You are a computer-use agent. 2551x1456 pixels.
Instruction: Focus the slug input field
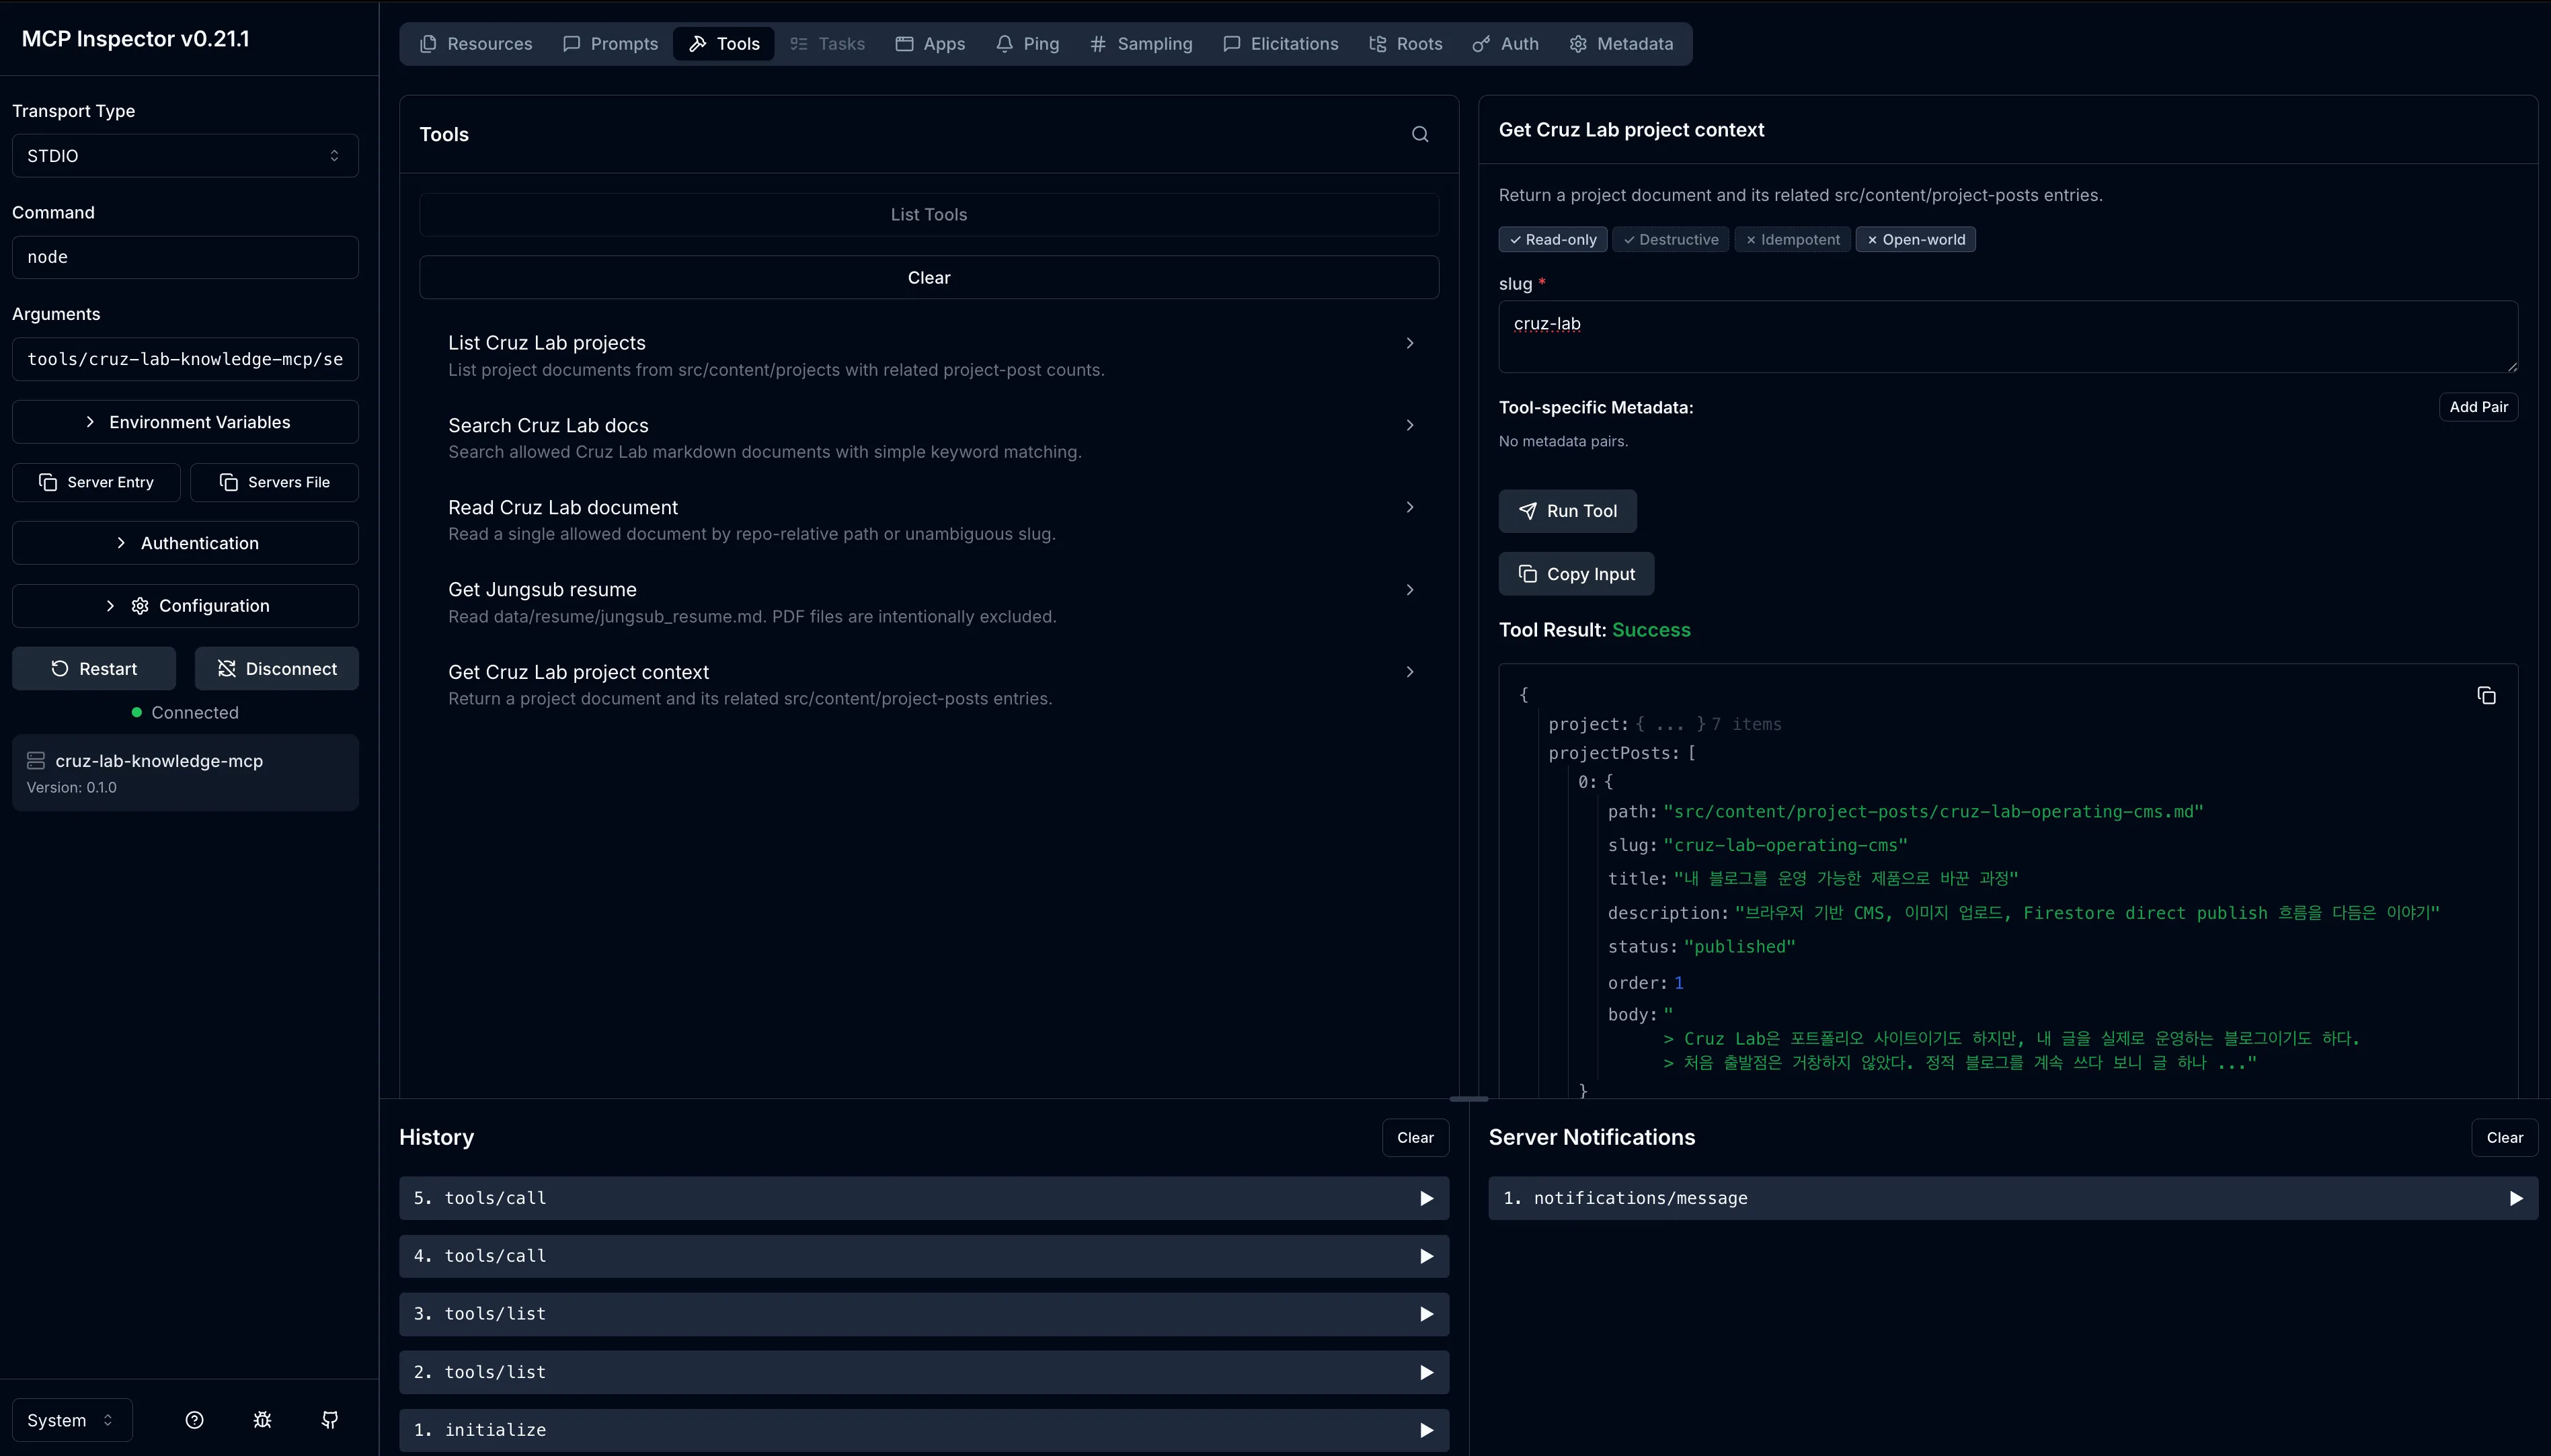pos(2008,337)
